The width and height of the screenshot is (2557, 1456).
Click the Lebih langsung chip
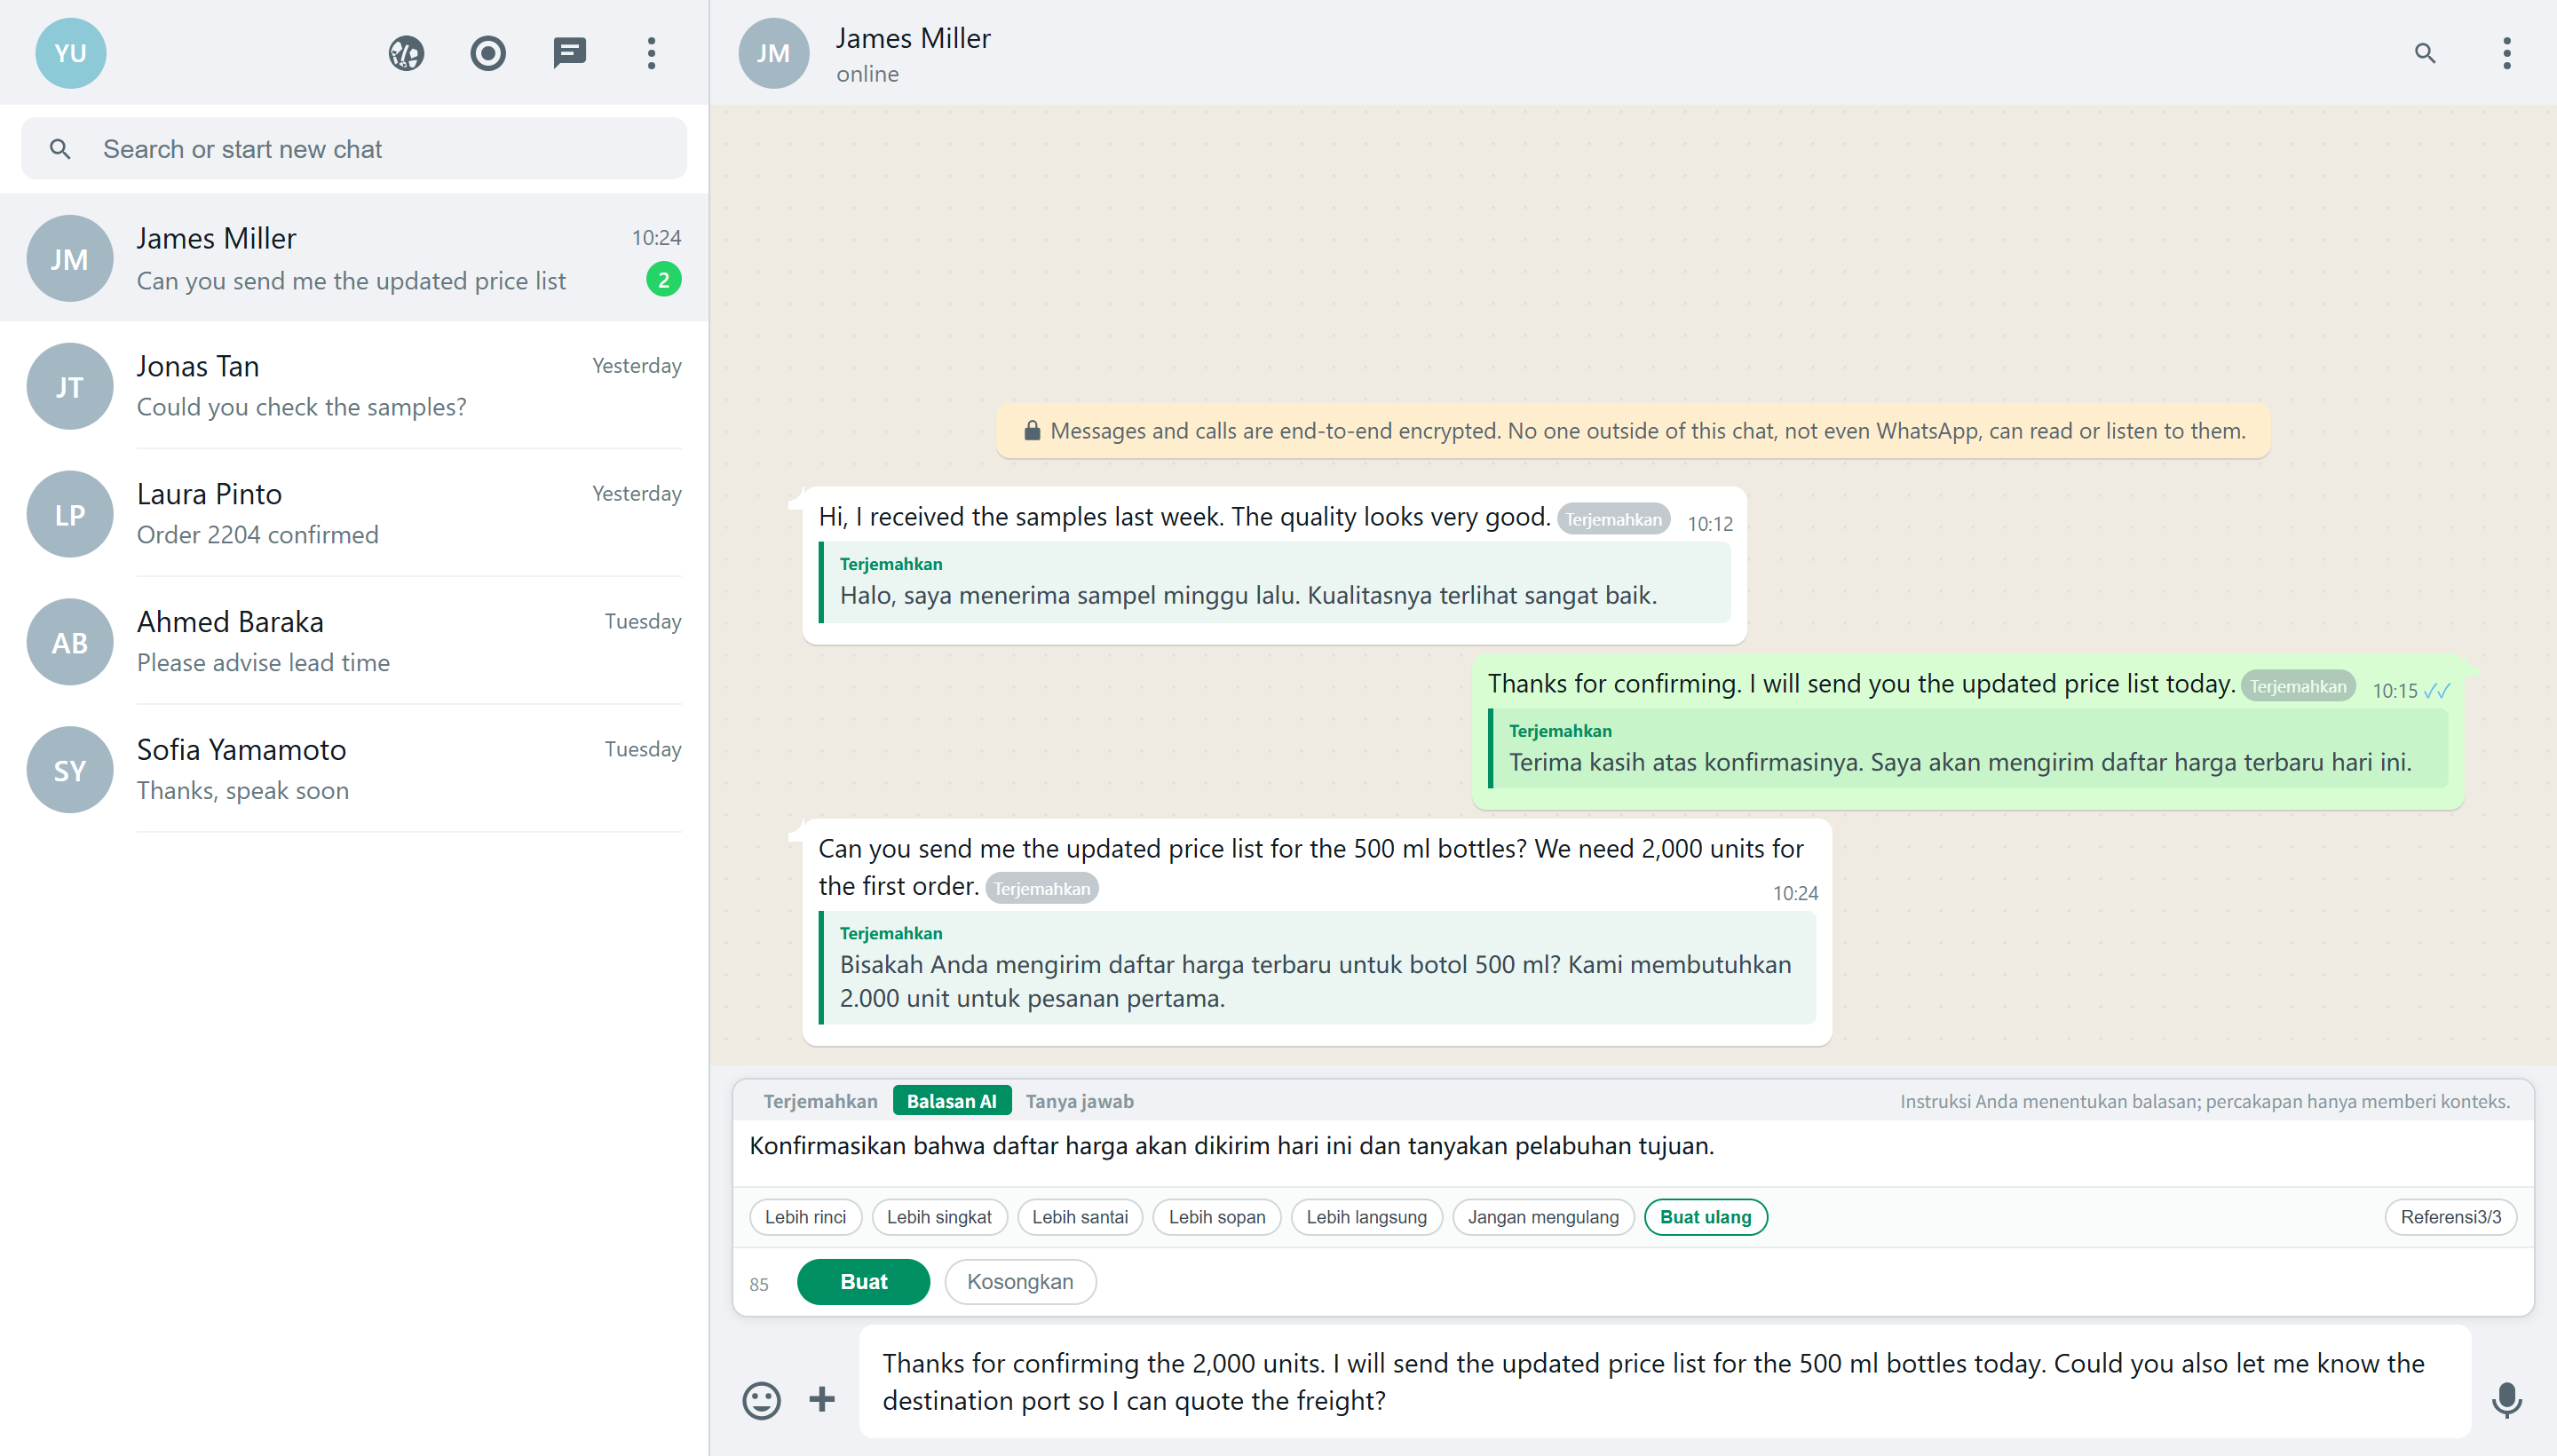point(1366,1217)
